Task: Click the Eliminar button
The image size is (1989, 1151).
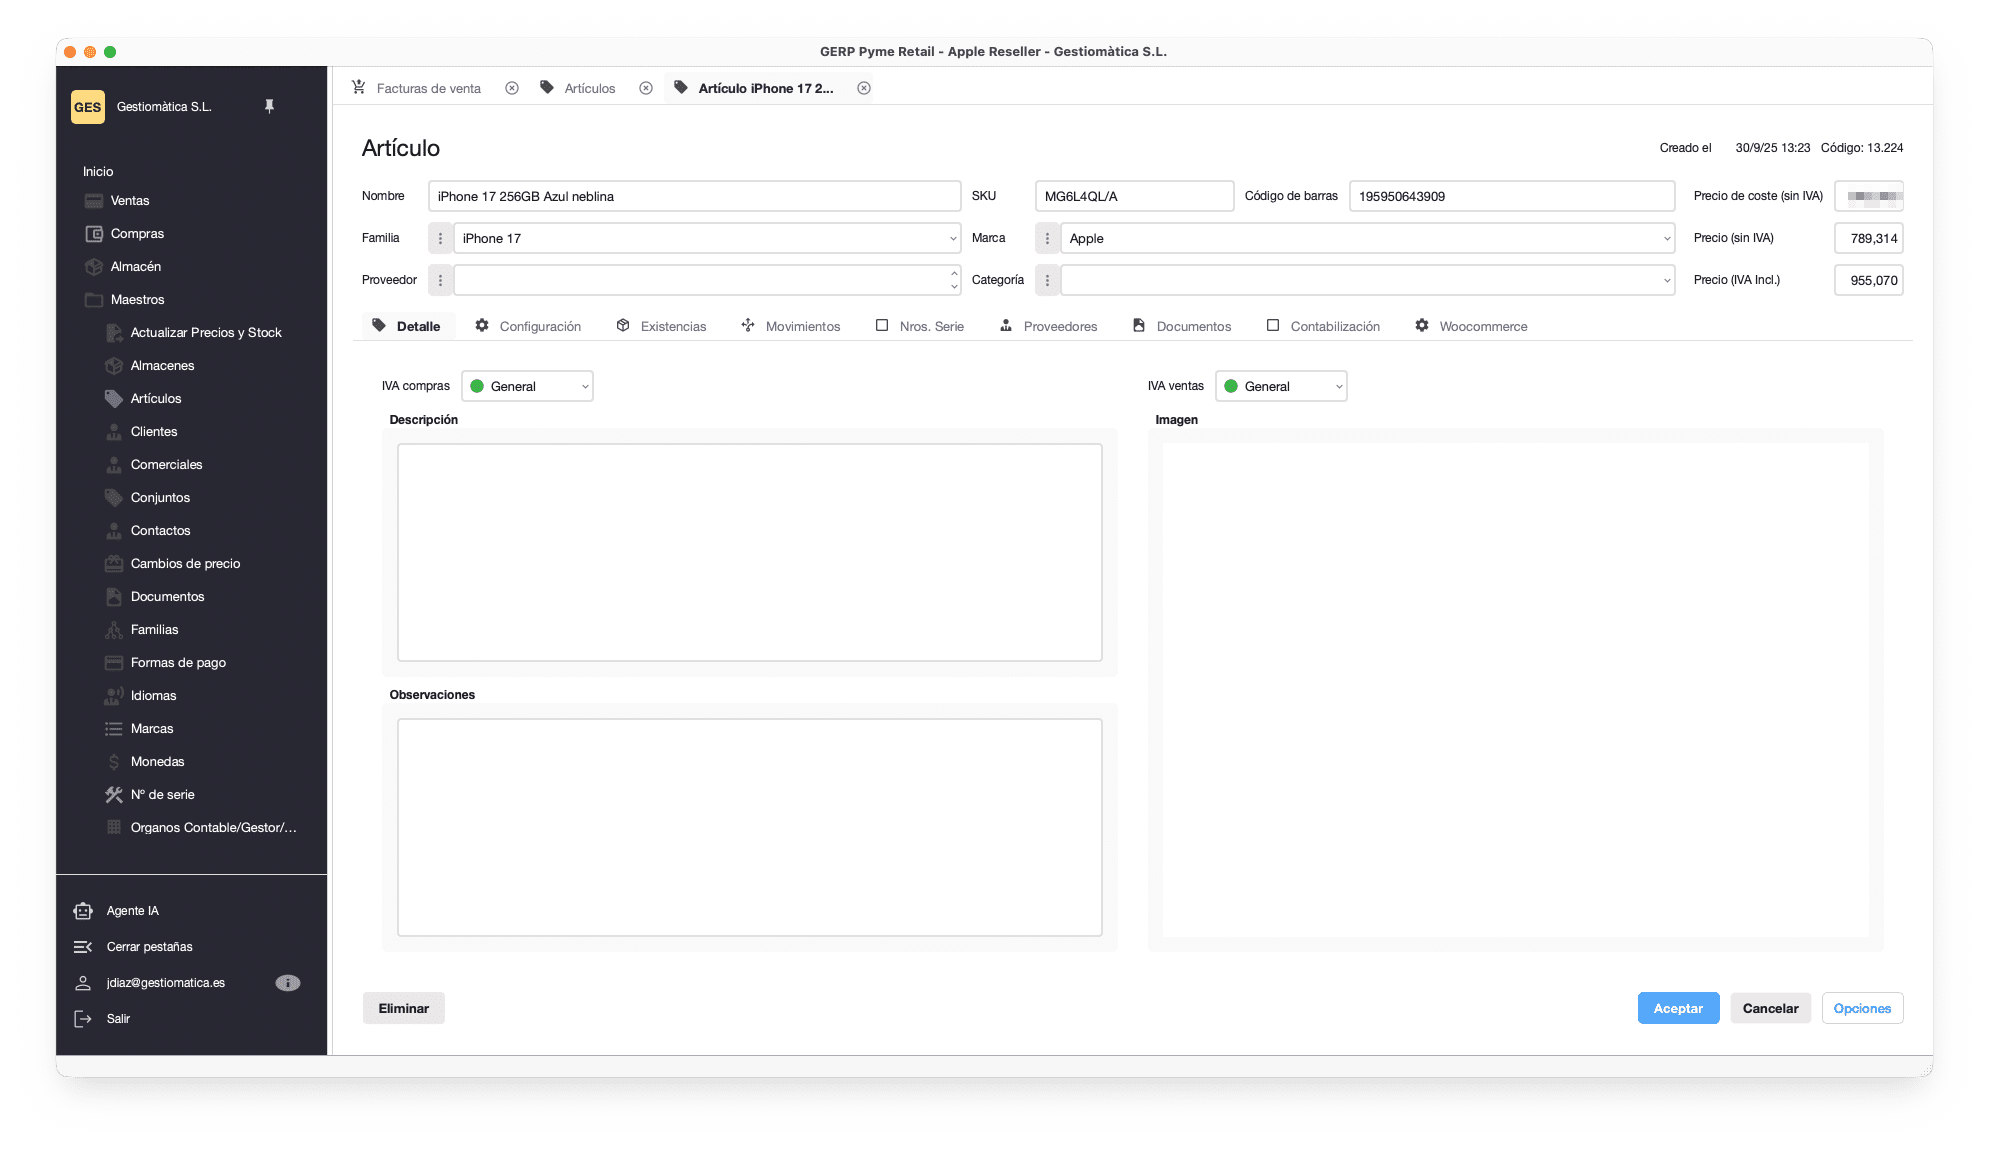Action: 403,1009
